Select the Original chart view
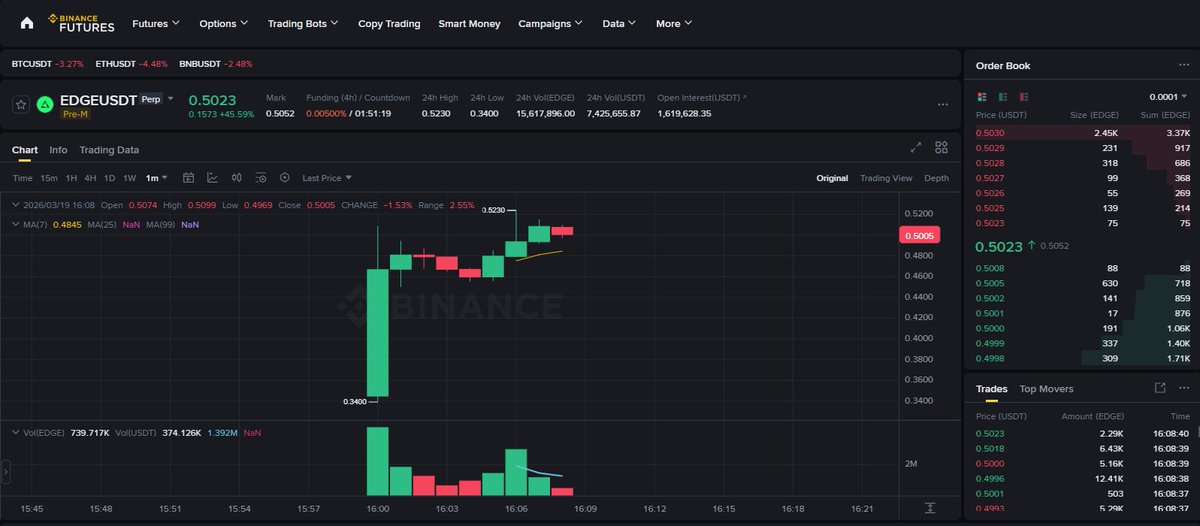 832,178
